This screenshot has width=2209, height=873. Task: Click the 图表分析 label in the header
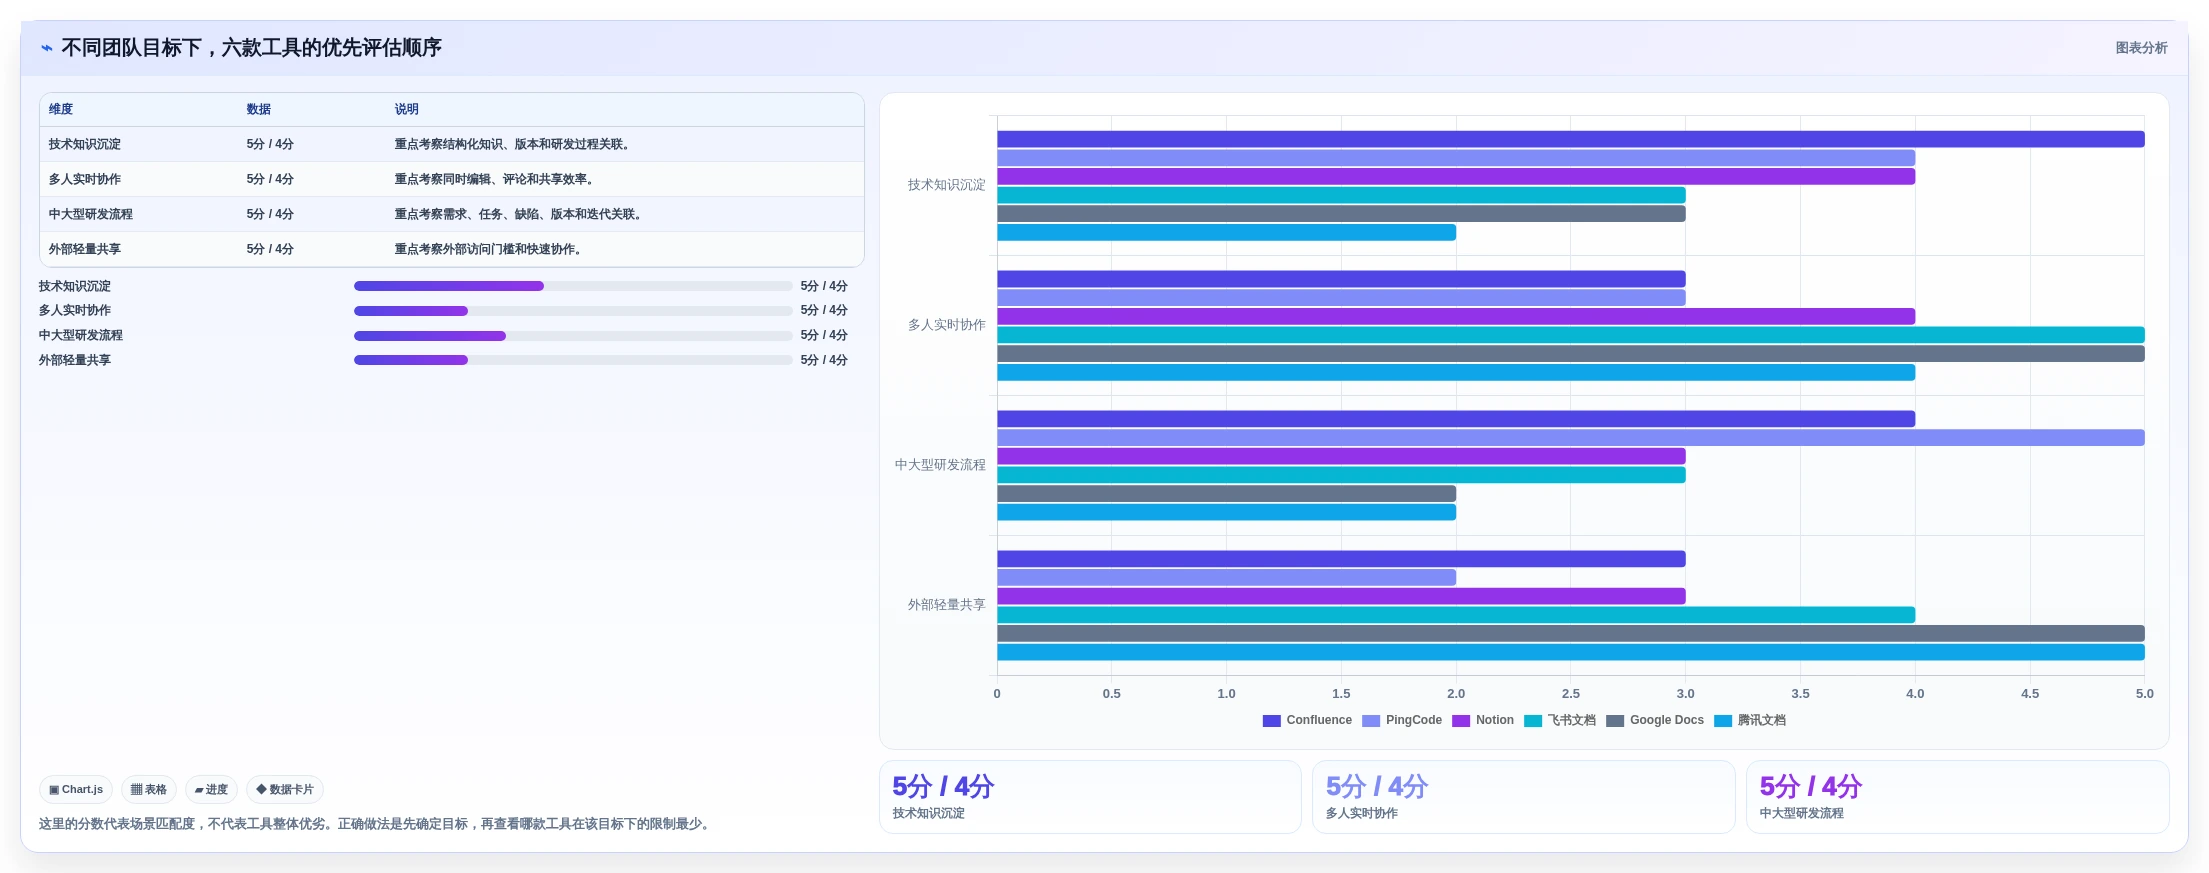(2141, 48)
